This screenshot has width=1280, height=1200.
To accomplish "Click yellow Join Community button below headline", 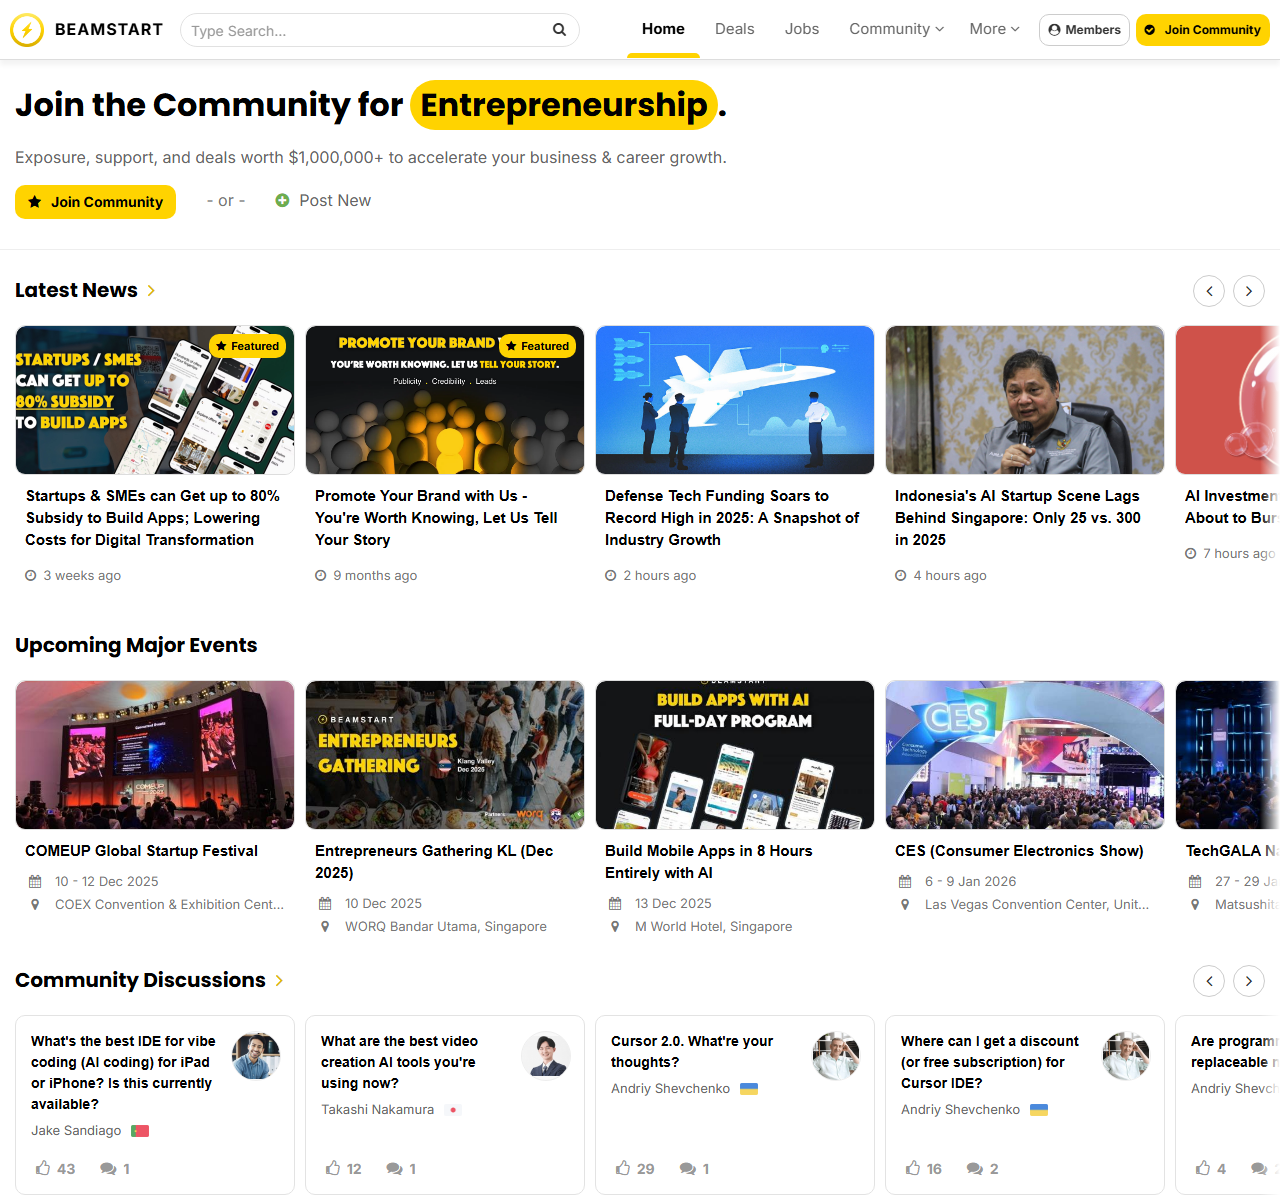I will pyautogui.click(x=95, y=202).
